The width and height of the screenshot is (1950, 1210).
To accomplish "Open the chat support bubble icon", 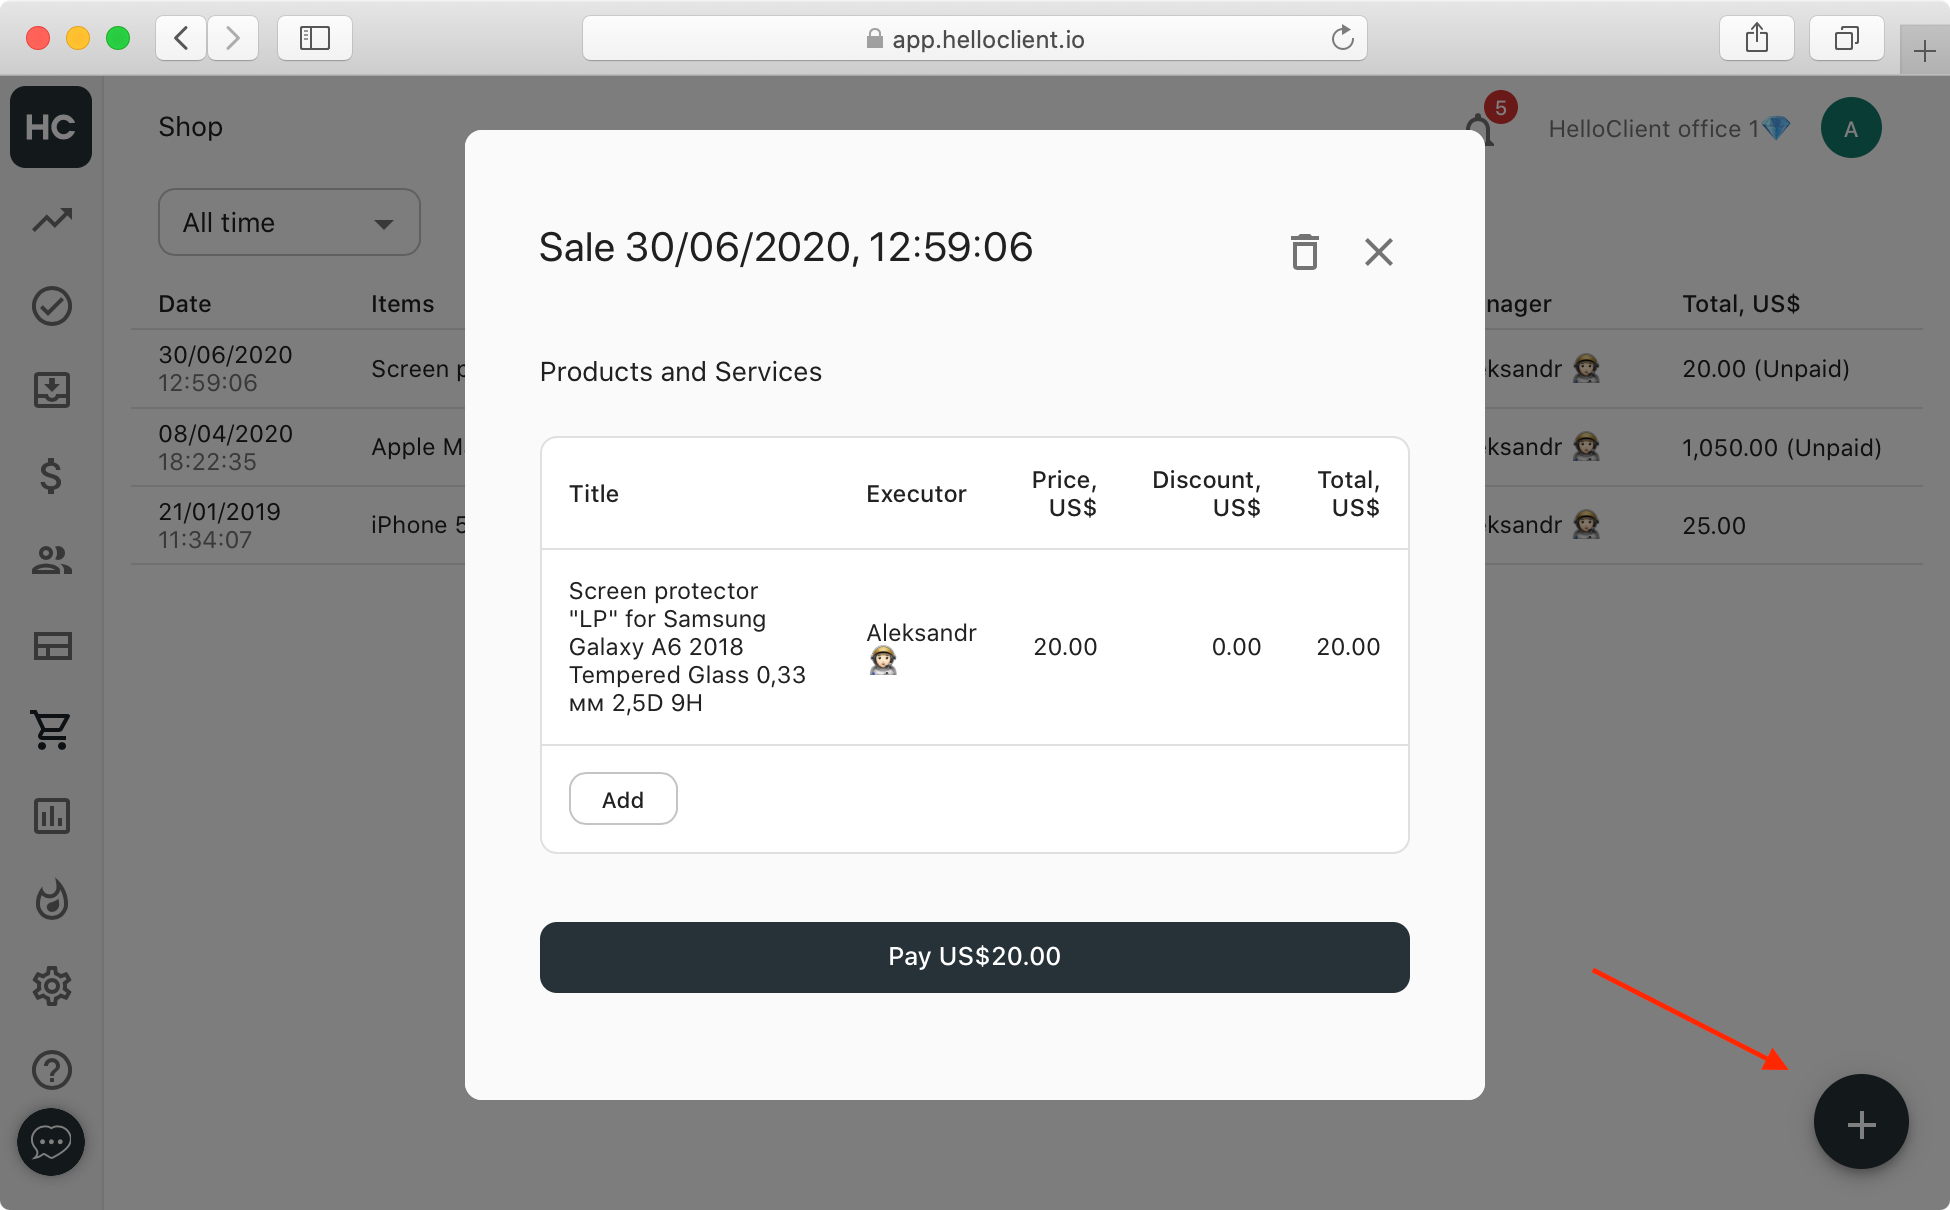I will (x=51, y=1142).
